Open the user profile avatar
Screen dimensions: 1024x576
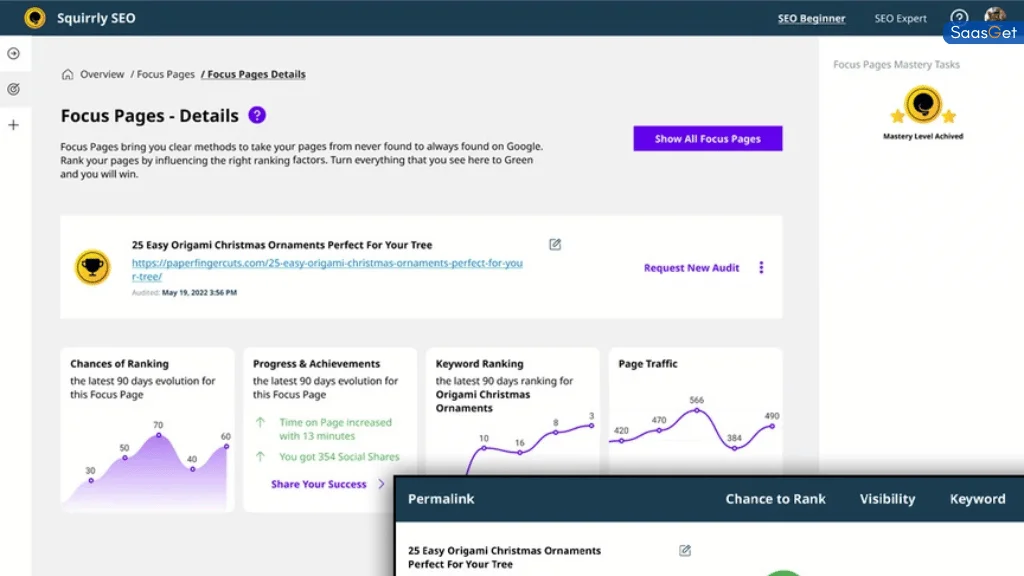(995, 16)
